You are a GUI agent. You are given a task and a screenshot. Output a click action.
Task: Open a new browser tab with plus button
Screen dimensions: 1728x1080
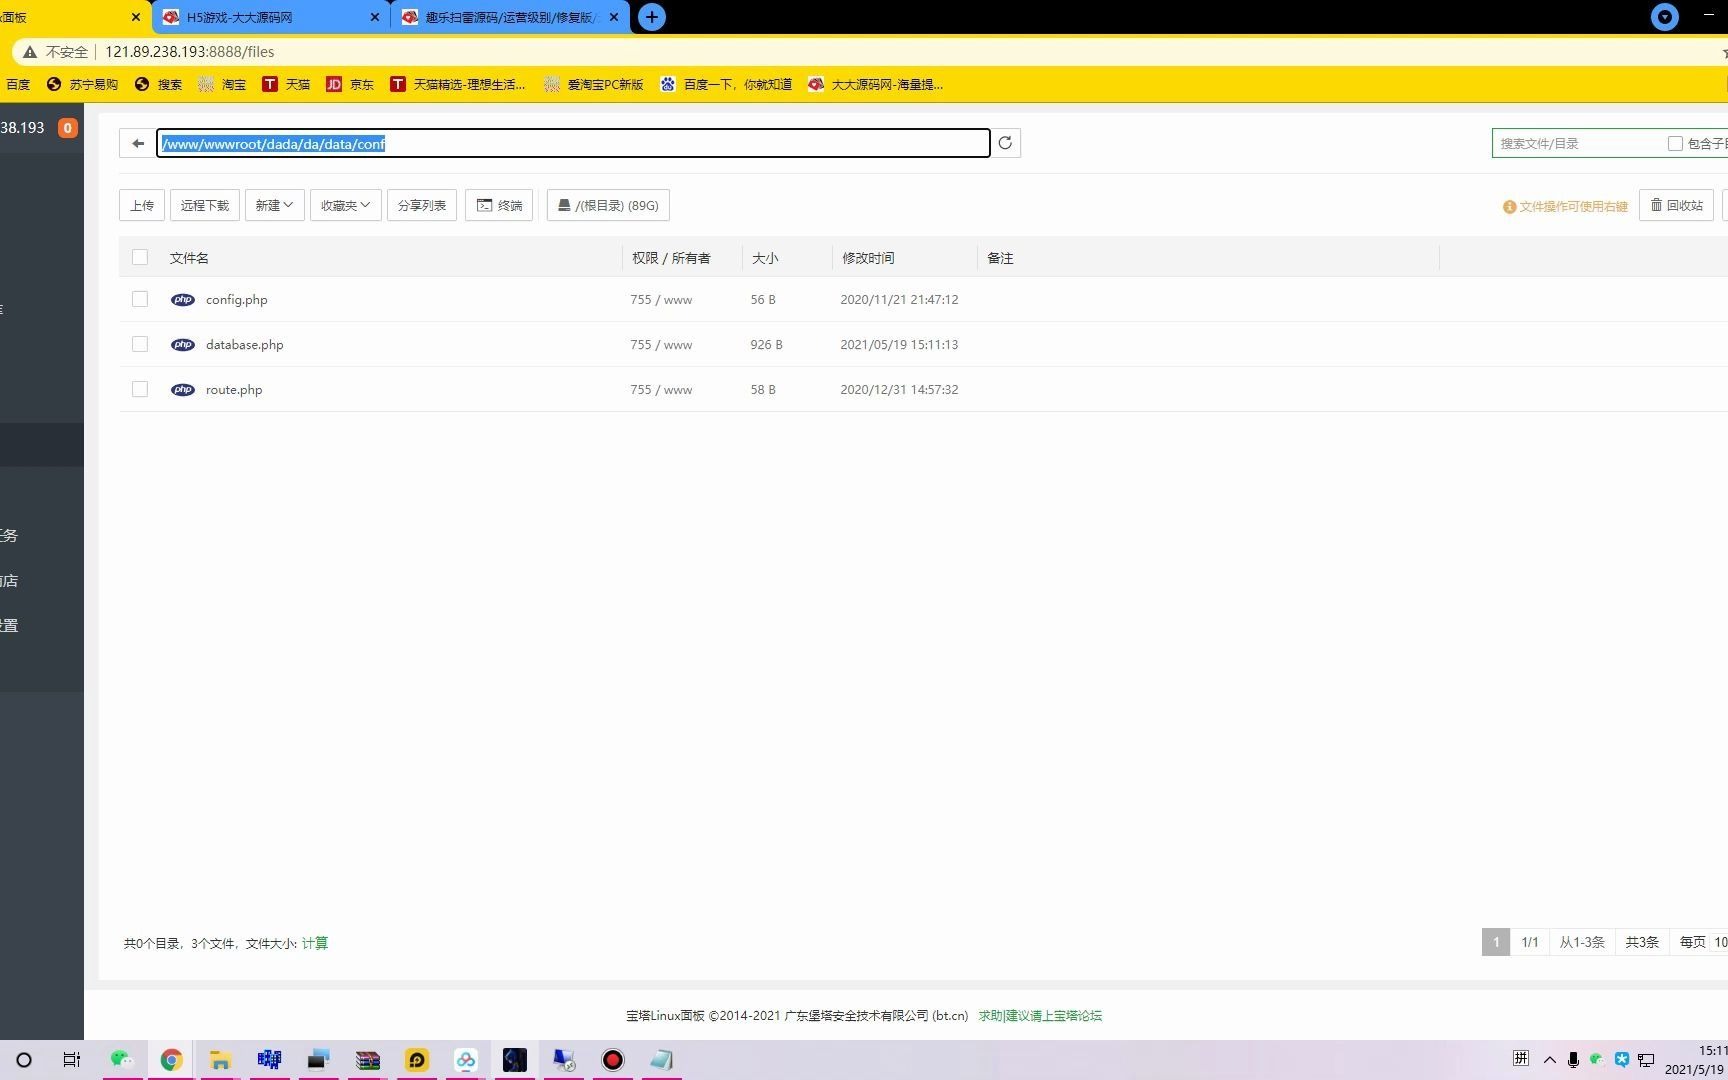tap(651, 17)
